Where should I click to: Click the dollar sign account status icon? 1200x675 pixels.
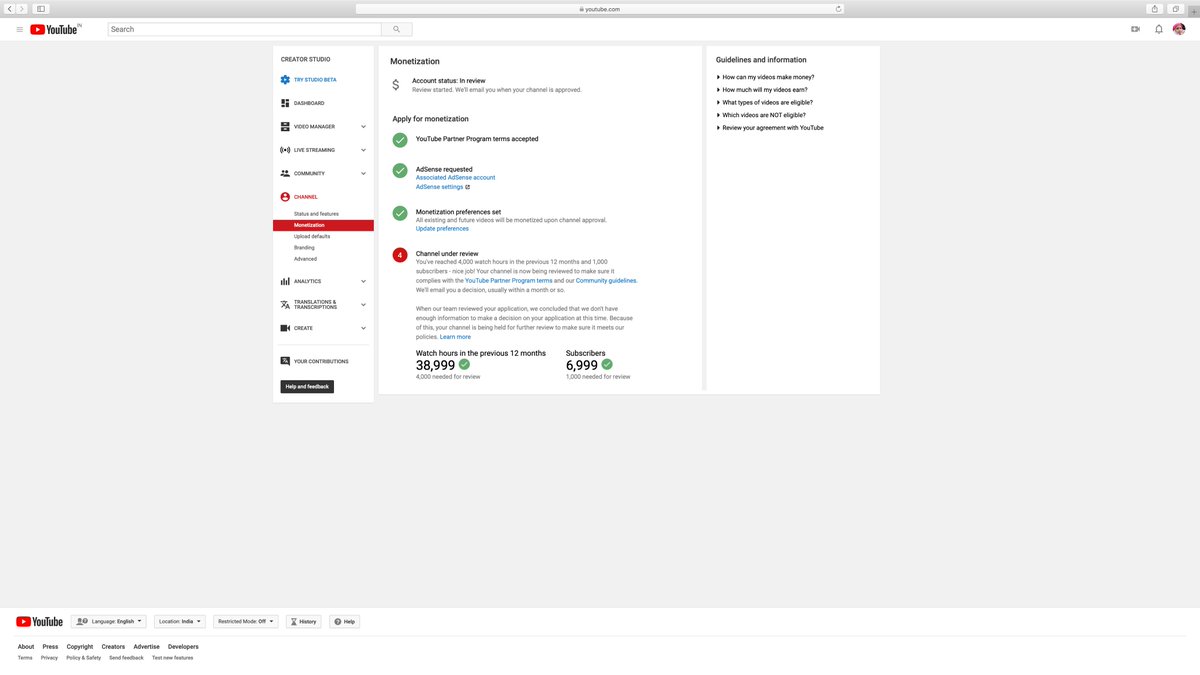pos(396,85)
